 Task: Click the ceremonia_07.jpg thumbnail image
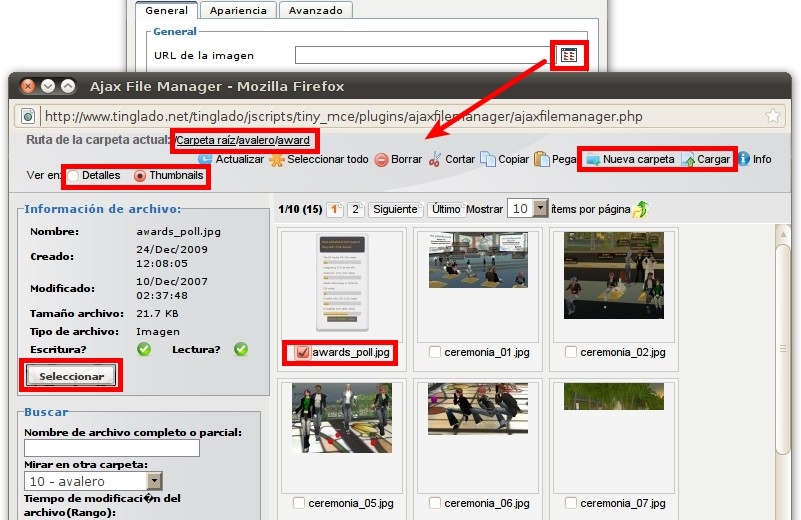[614, 396]
